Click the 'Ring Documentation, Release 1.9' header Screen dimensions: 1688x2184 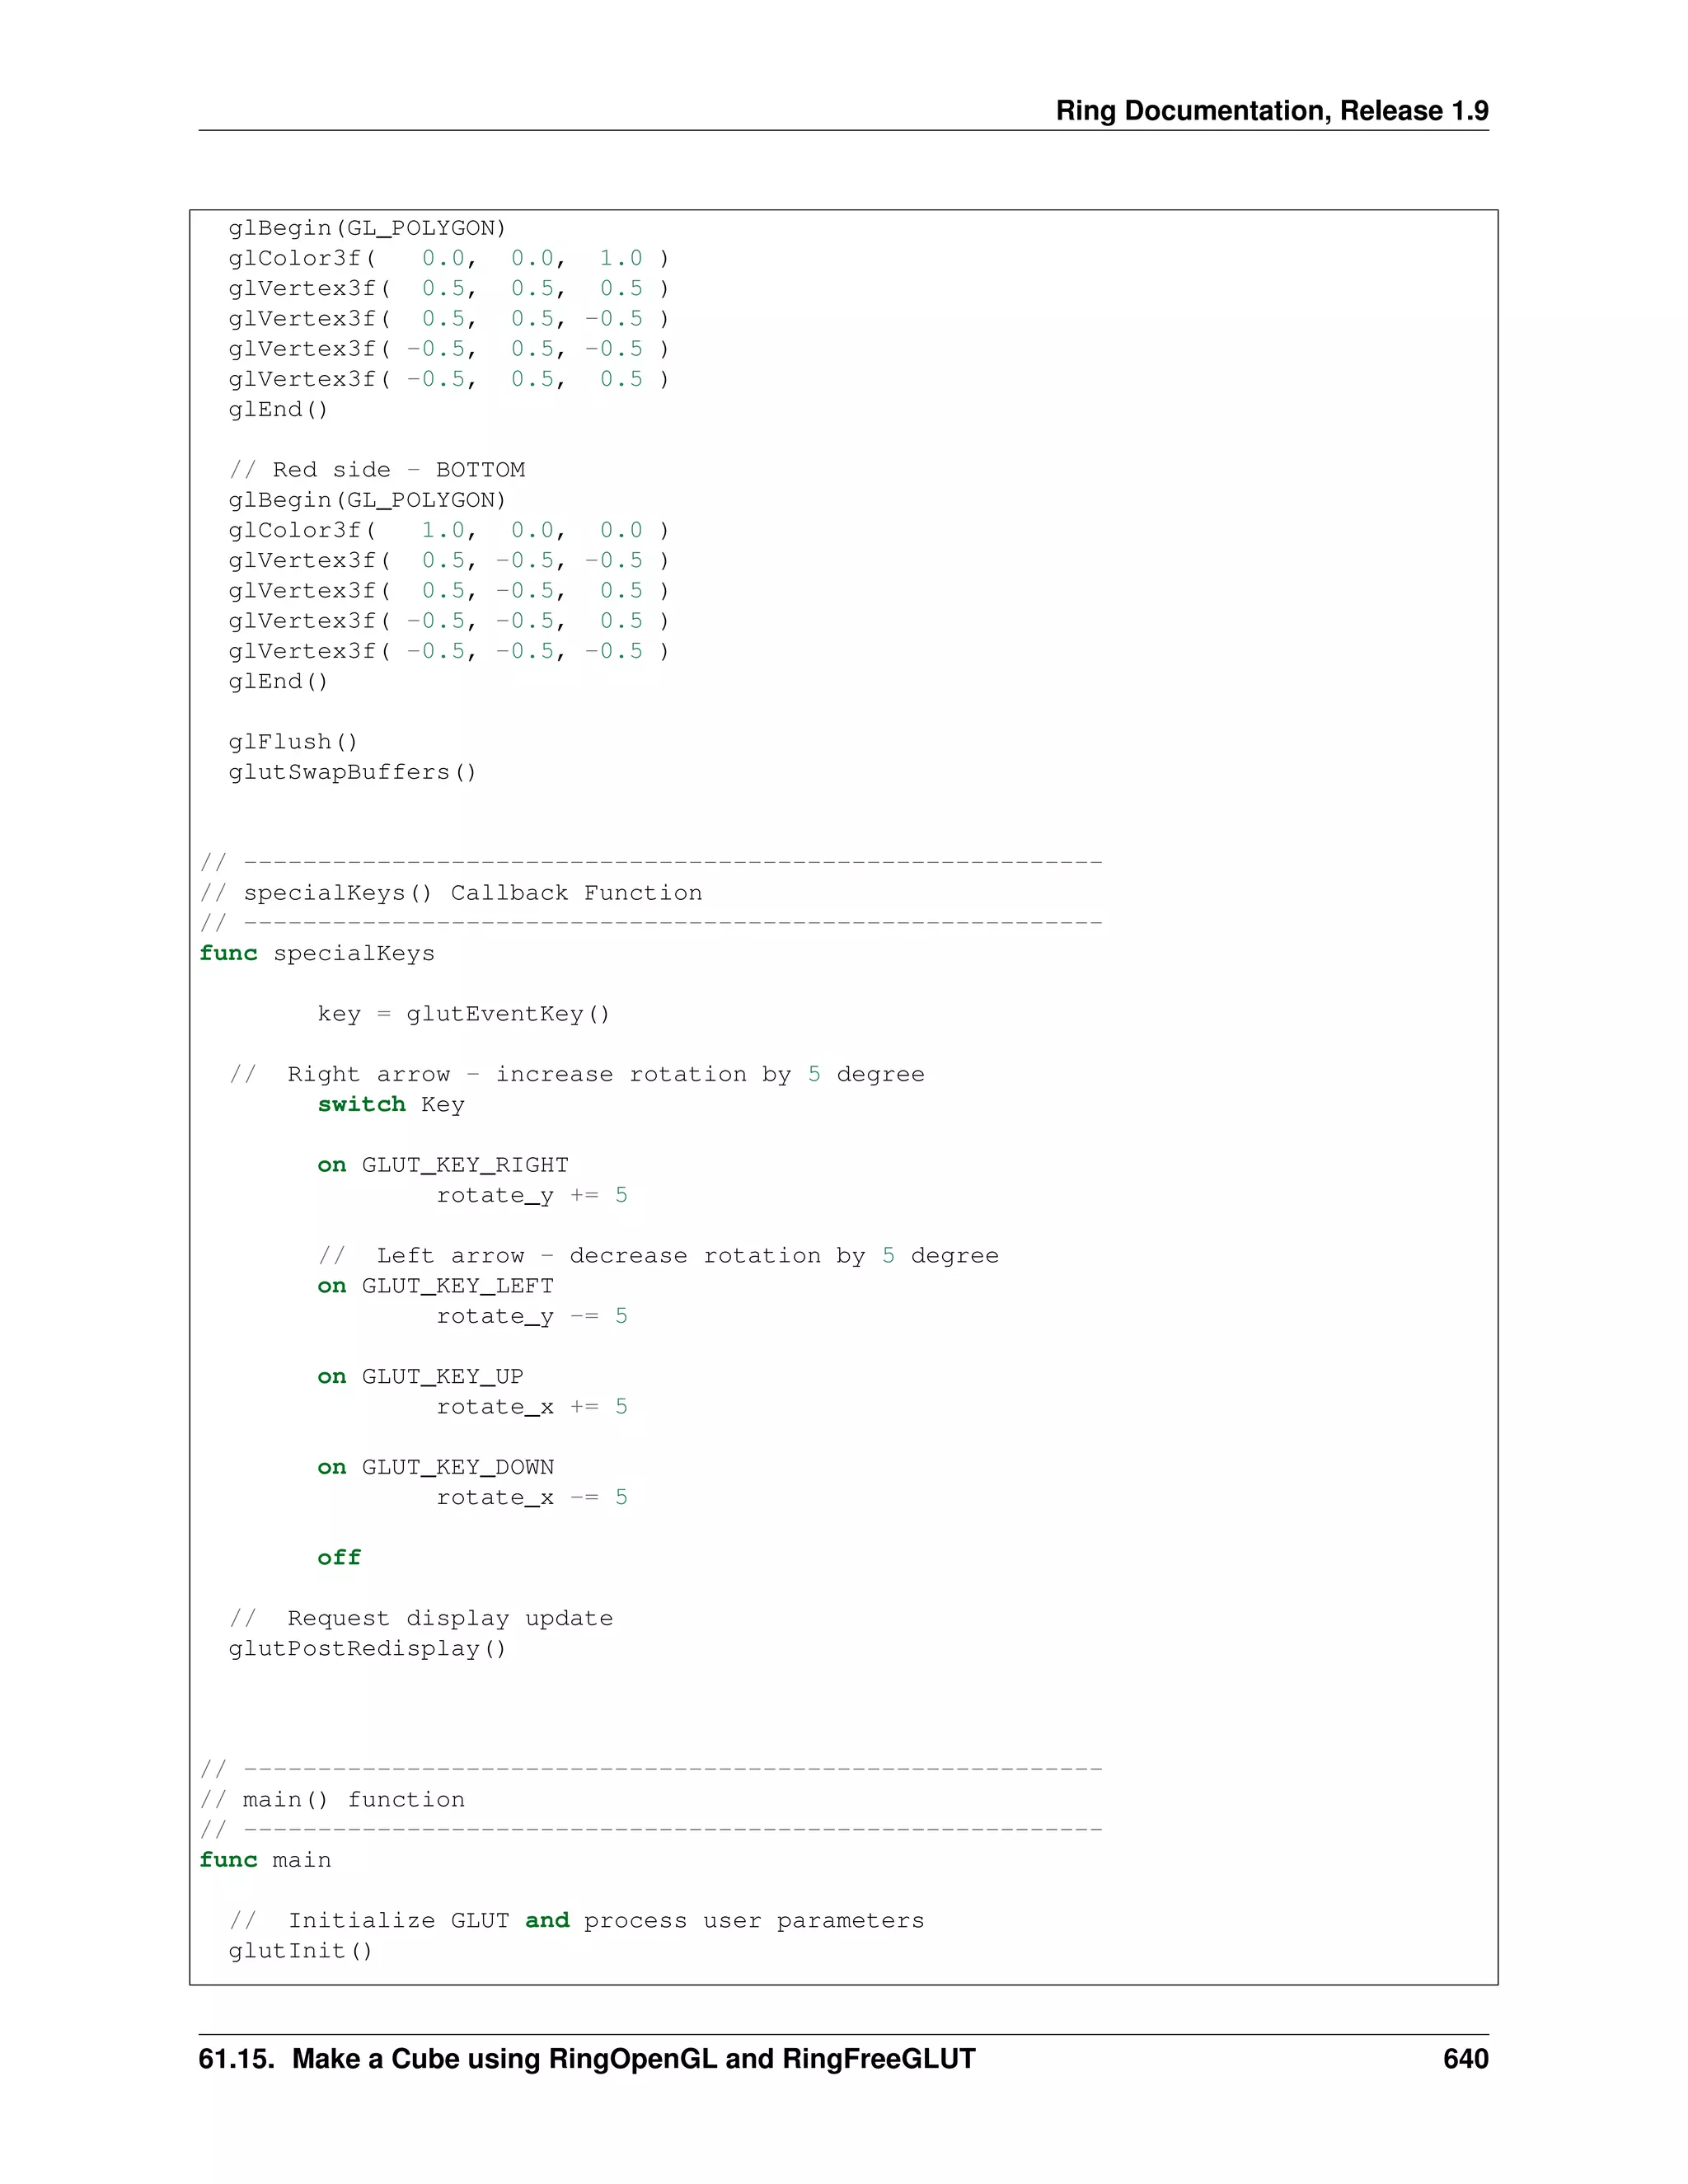pyautogui.click(x=1271, y=110)
